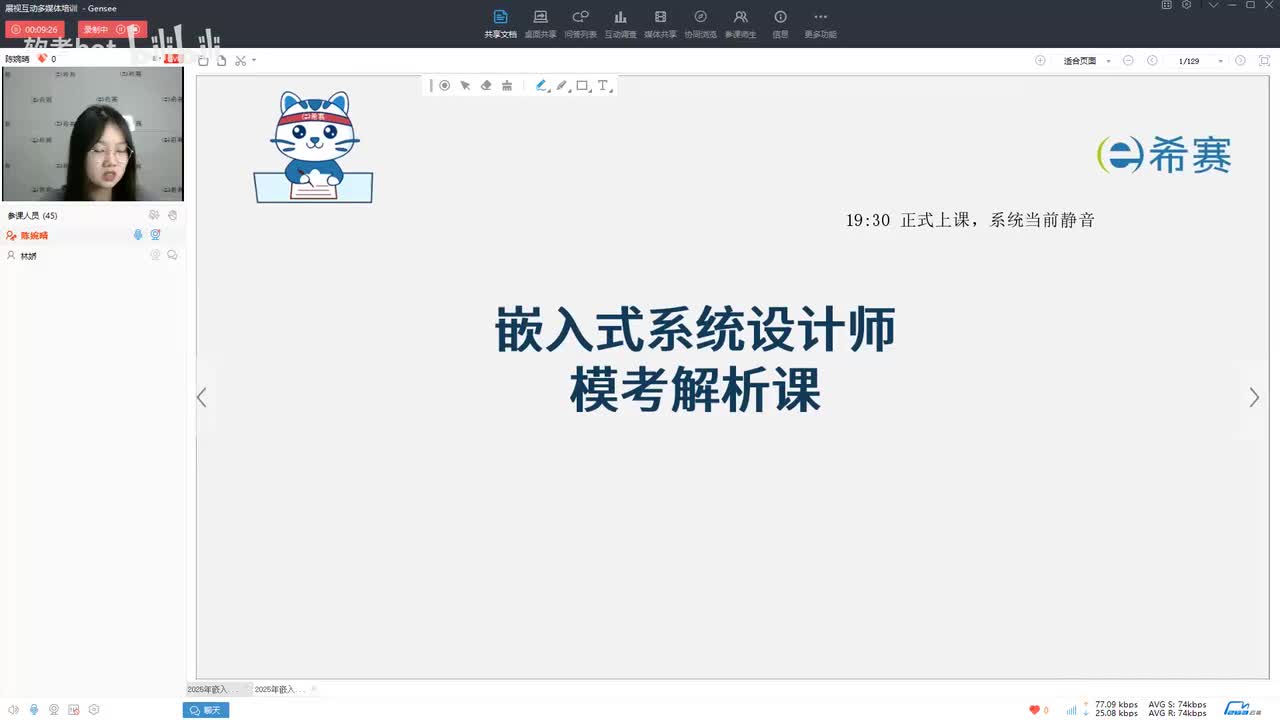Pause the recording next to 录制中
Viewport: 1280px width, 720px height.
(120, 30)
